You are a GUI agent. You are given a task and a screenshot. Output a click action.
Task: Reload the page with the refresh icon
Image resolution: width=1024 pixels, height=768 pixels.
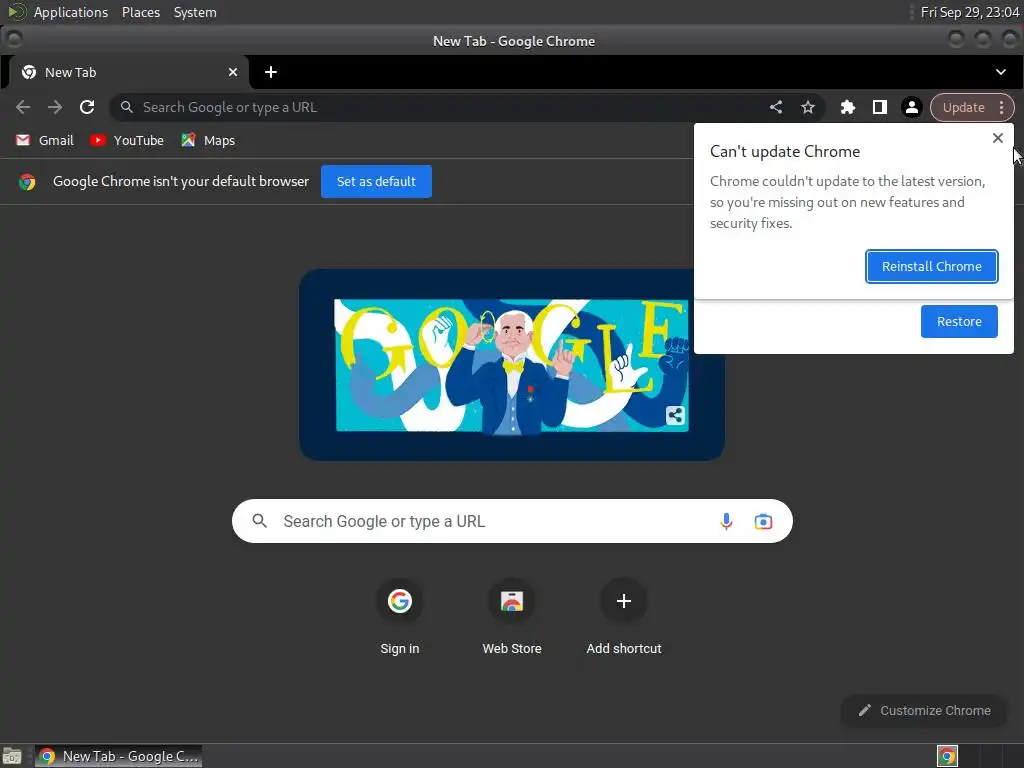pyautogui.click(x=87, y=107)
